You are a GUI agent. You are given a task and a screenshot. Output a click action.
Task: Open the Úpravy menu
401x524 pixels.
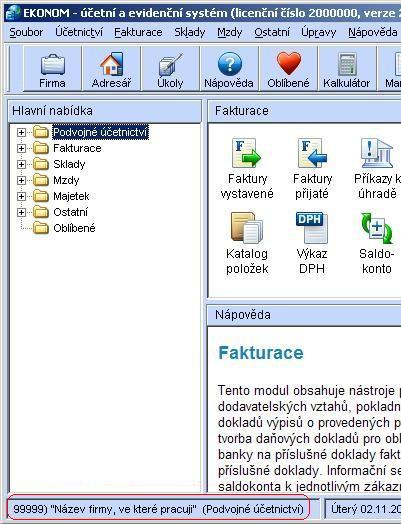(318, 32)
